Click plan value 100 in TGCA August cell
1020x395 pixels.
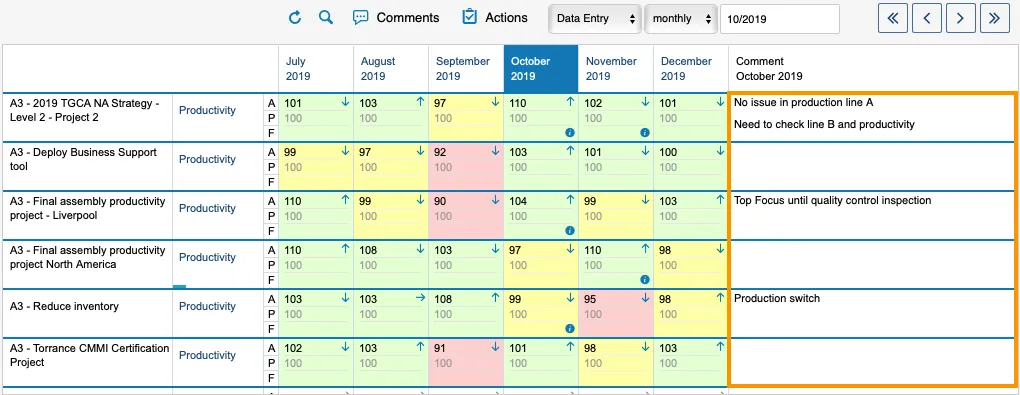368,118
